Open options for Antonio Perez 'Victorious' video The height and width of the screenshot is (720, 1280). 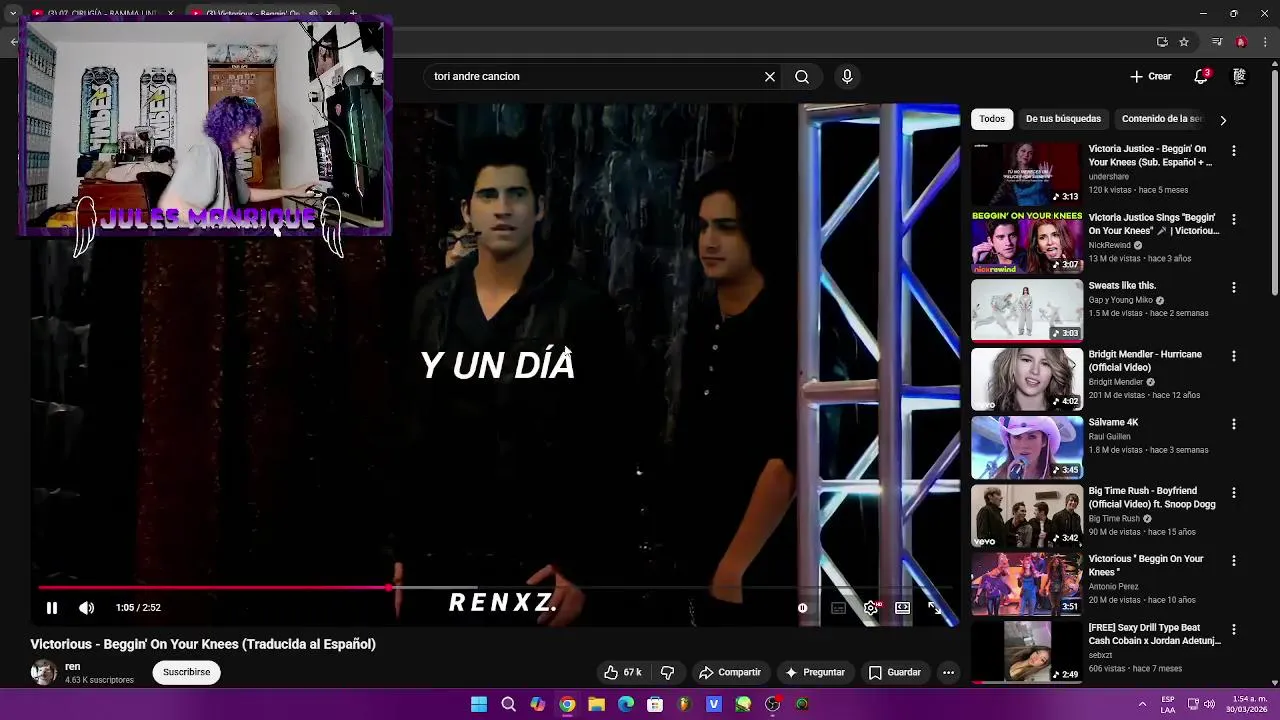coord(1233,561)
